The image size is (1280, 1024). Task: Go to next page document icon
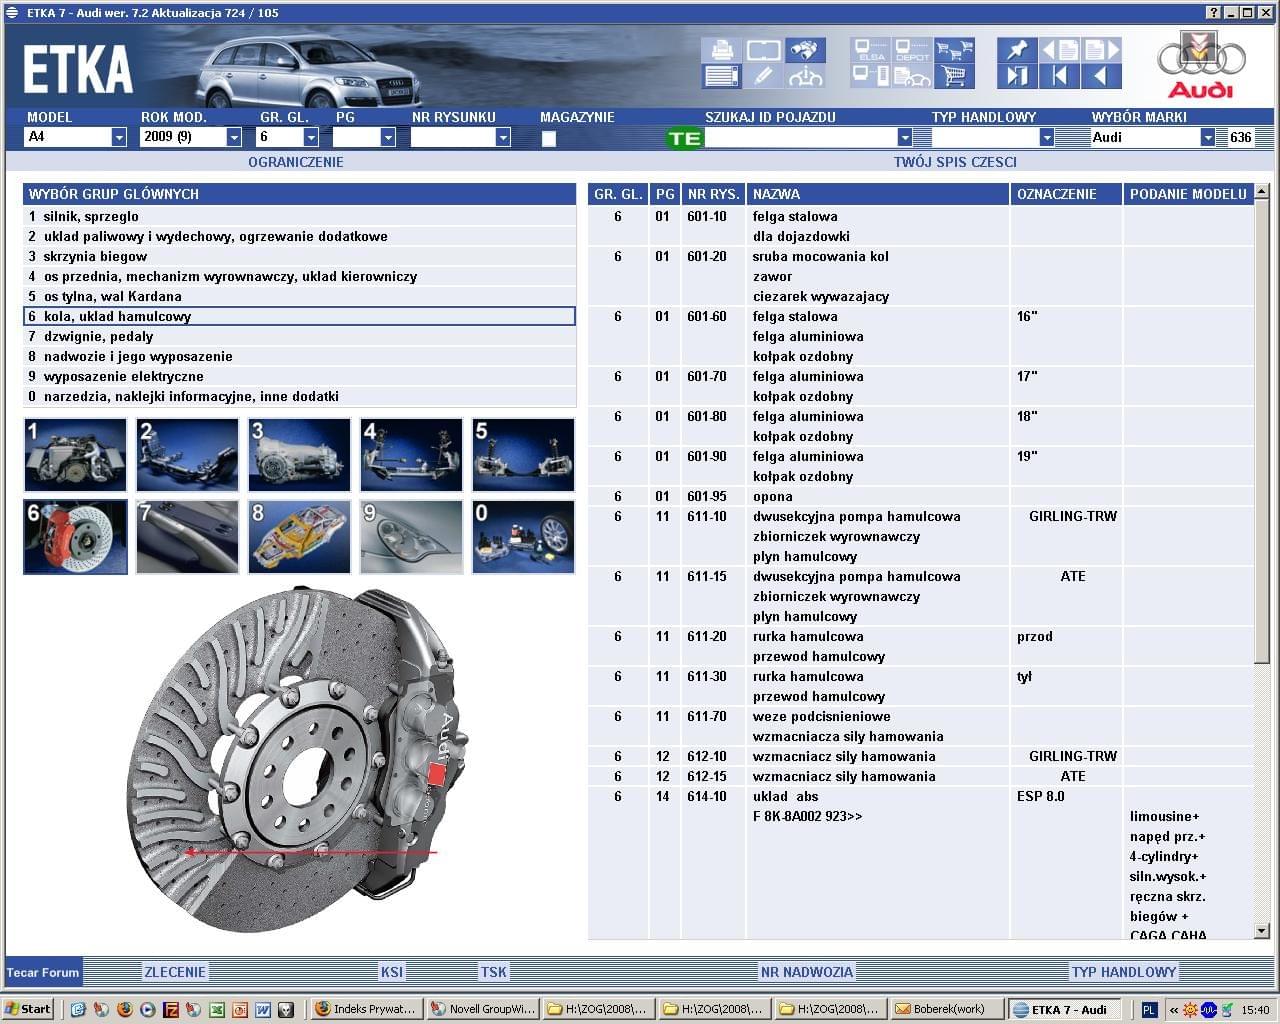point(1101,51)
